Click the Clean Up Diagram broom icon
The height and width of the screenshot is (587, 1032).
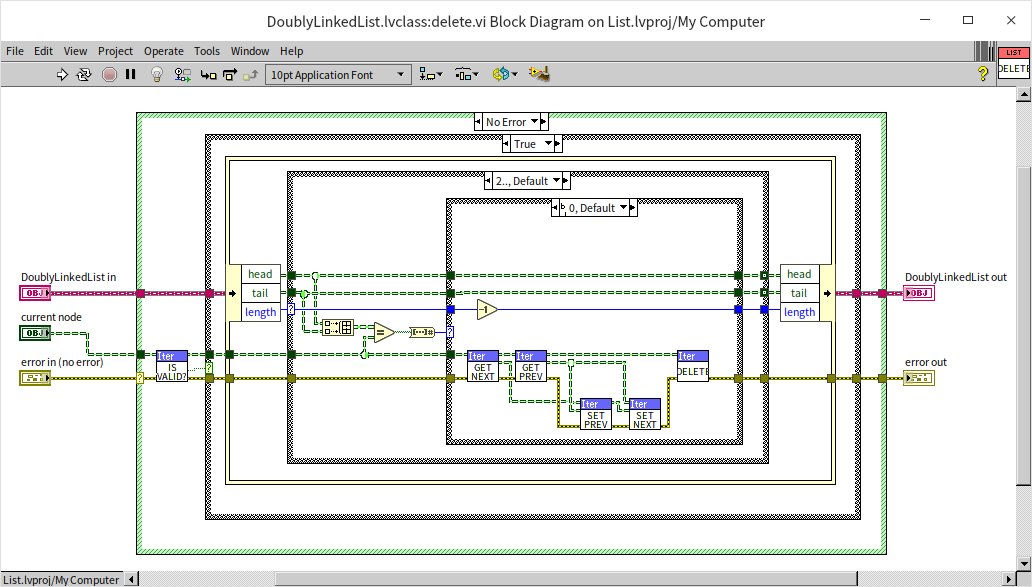click(x=540, y=74)
